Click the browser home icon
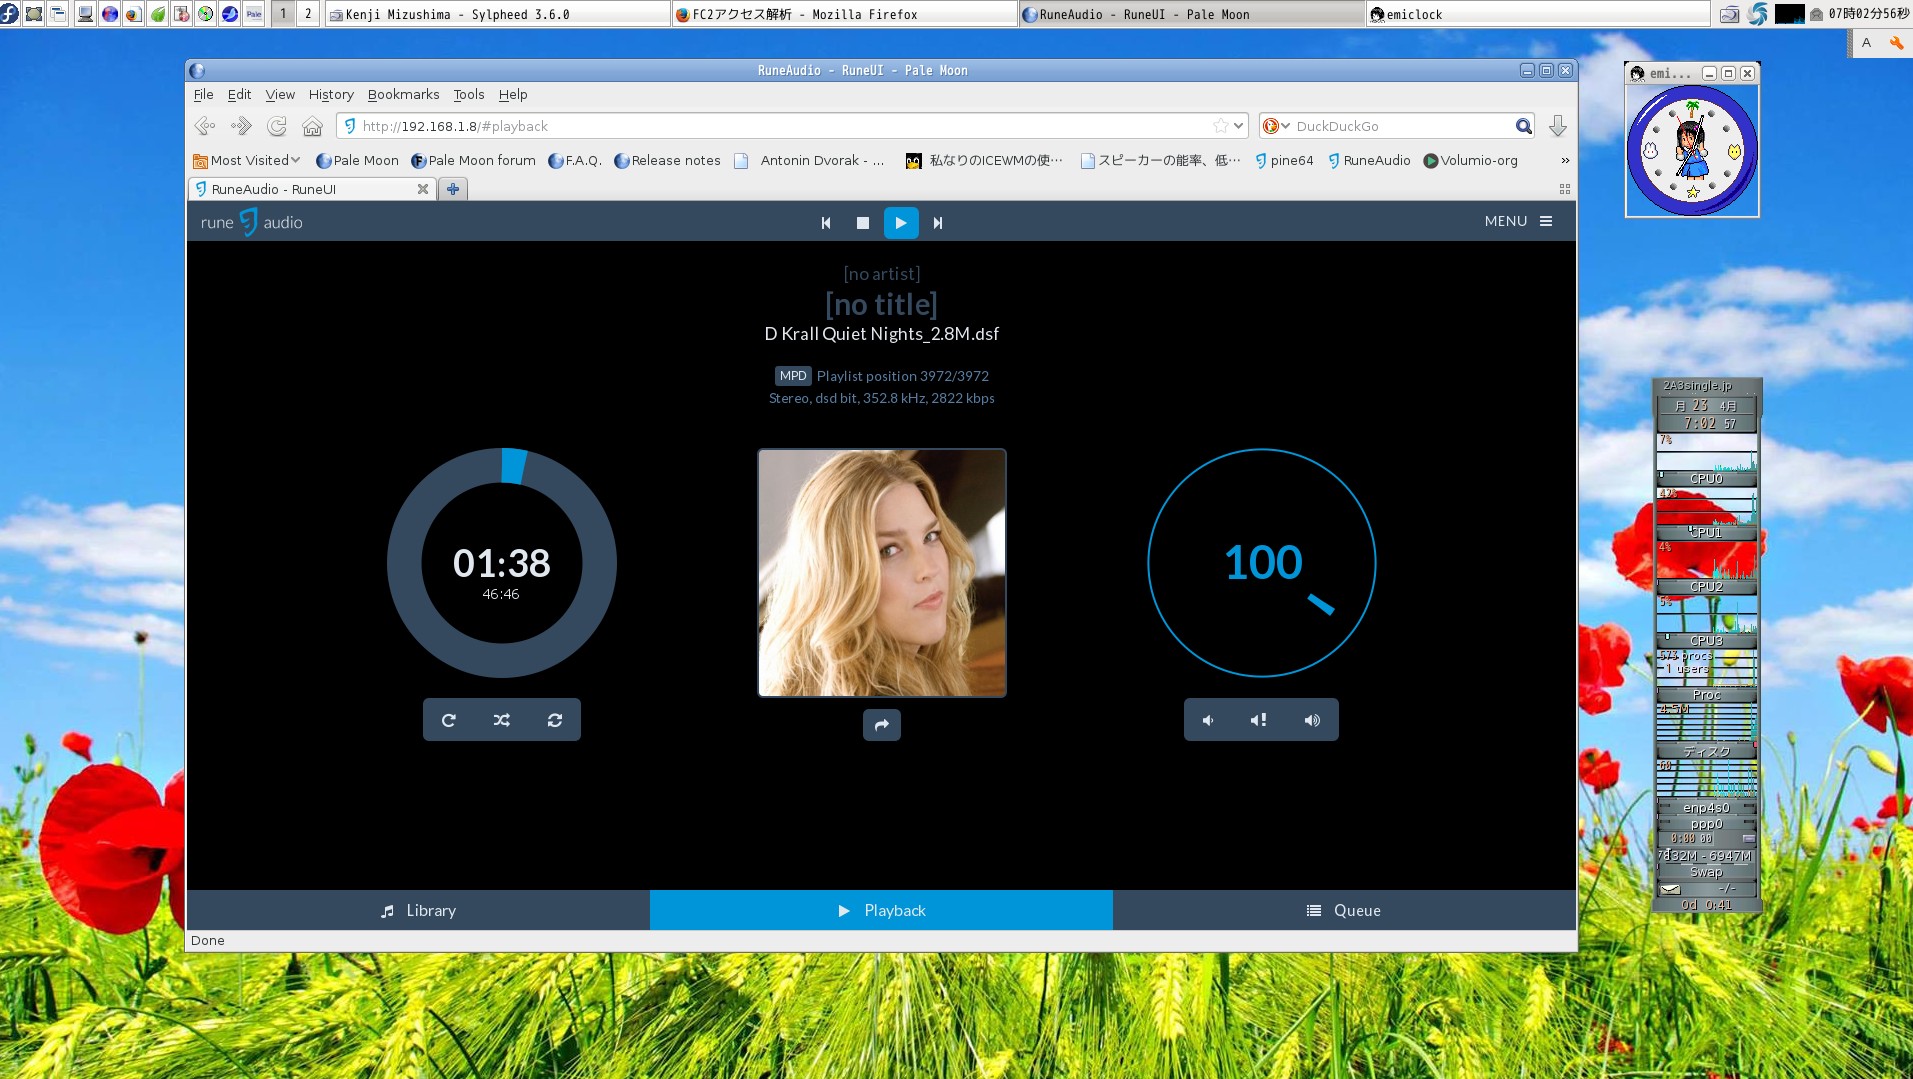Viewport: 1913px width, 1079px height. coord(313,126)
